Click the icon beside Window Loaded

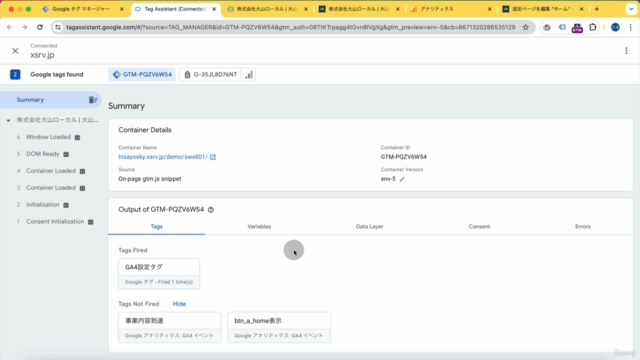coord(78,138)
